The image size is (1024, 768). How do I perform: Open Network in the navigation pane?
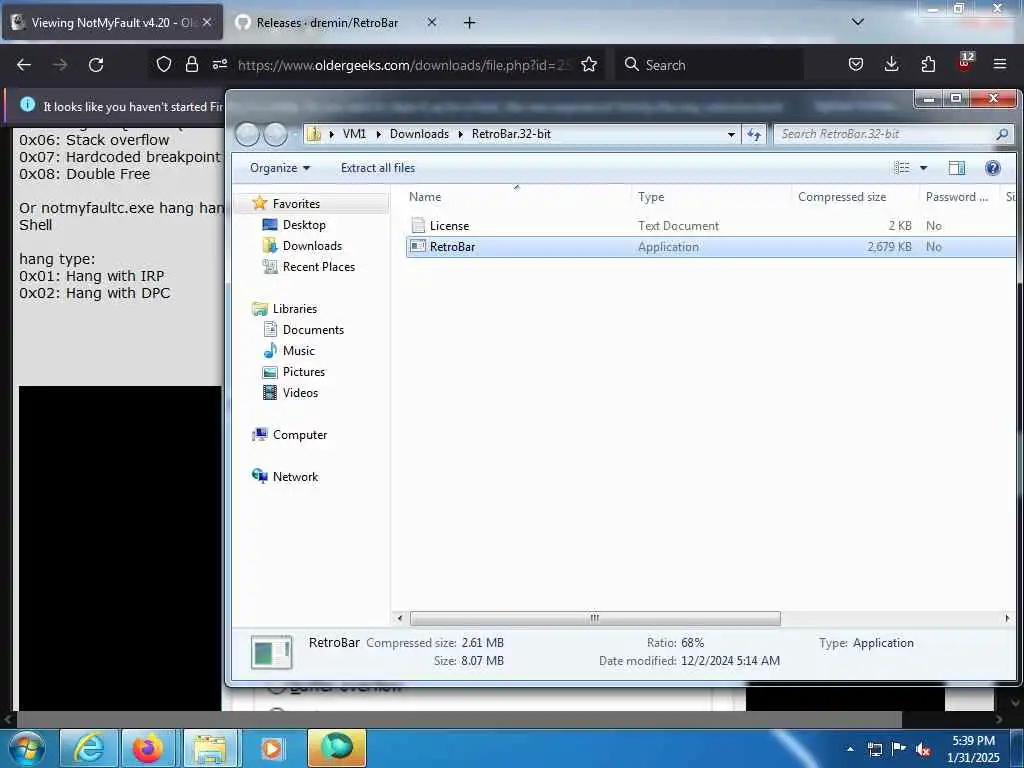click(x=295, y=477)
